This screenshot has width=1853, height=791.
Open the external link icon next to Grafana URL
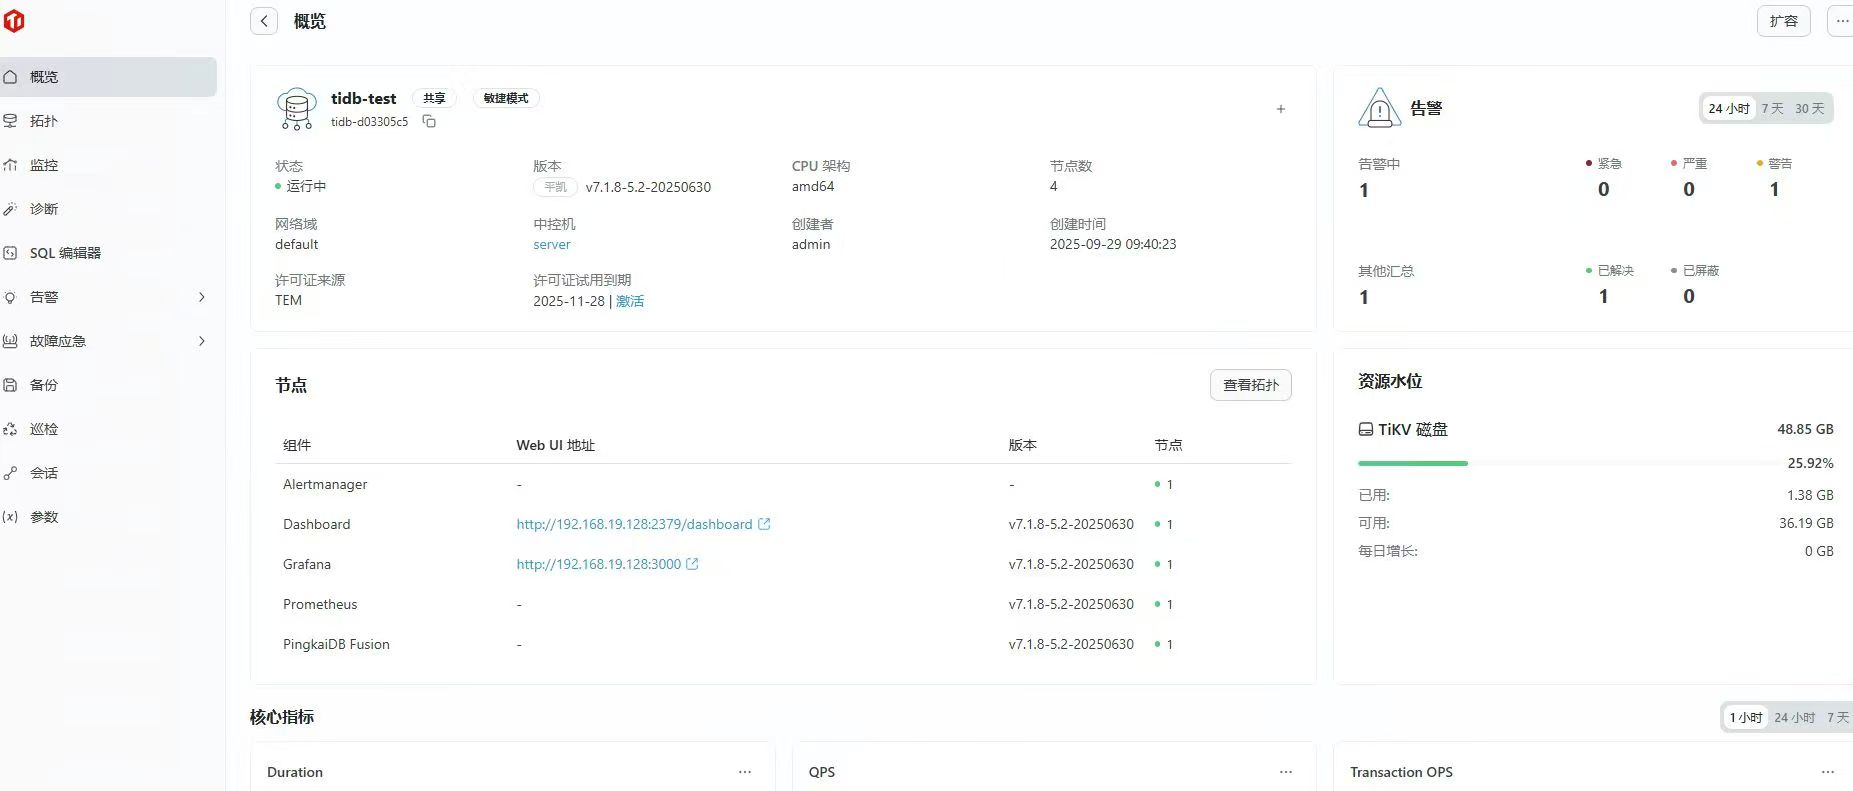[x=692, y=564]
